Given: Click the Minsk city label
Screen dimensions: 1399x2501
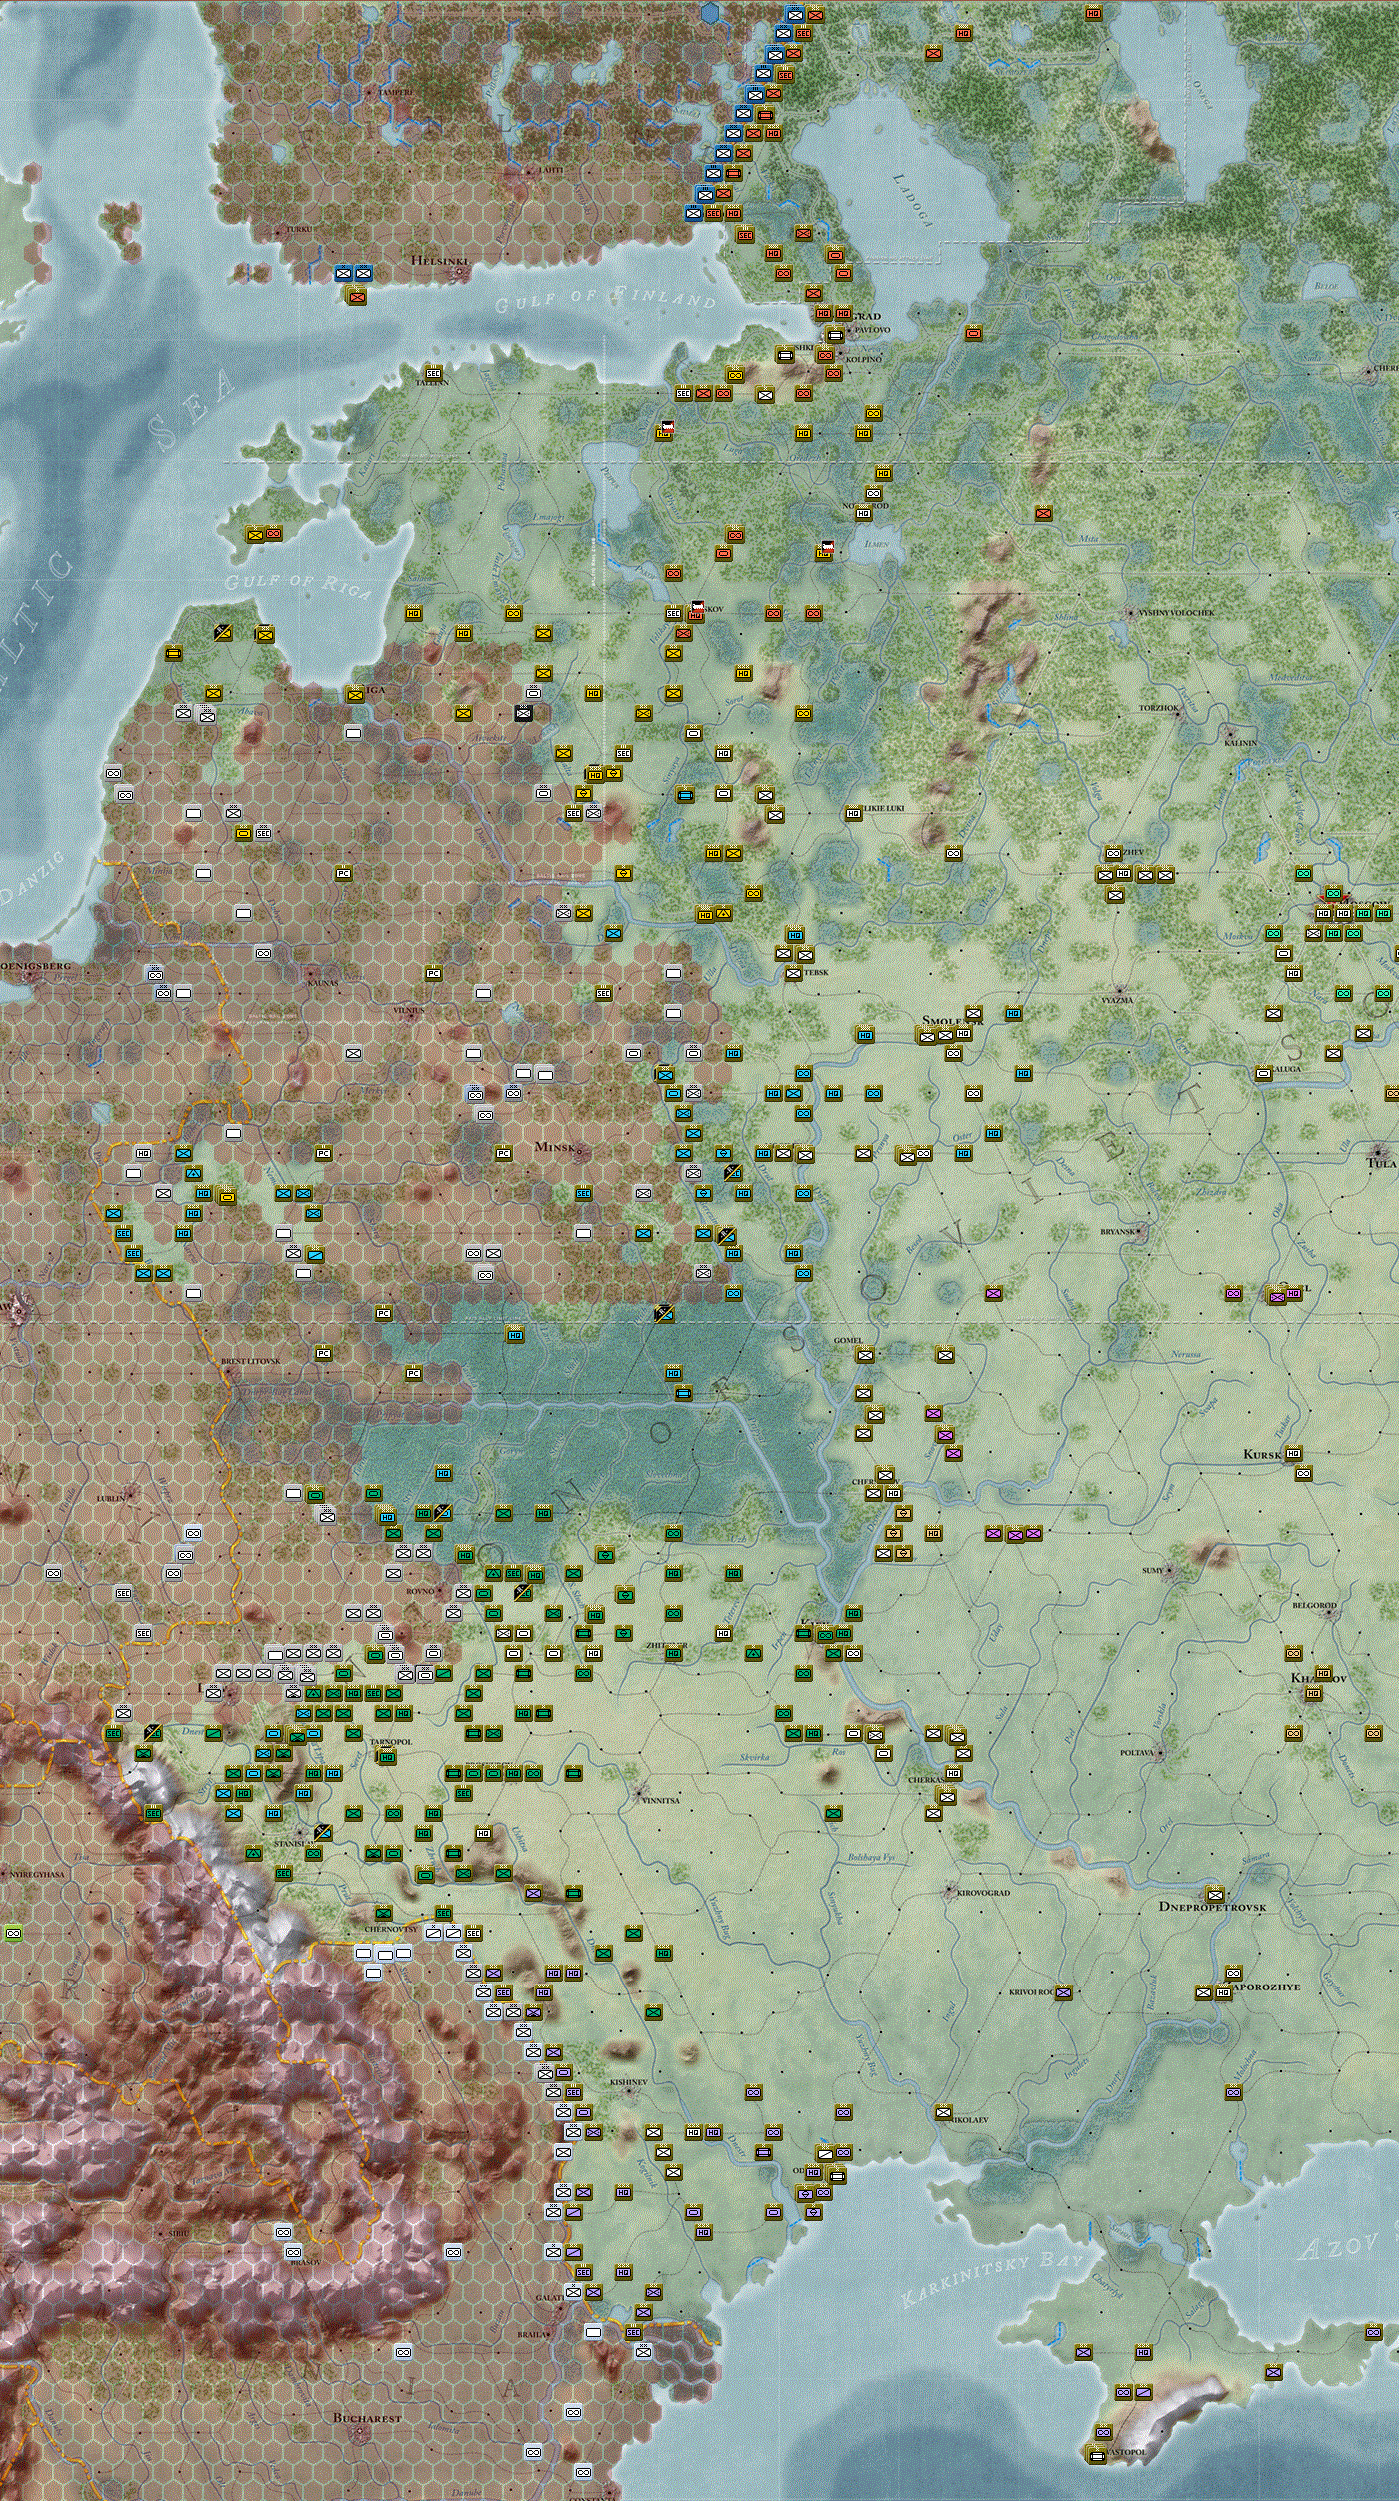Looking at the screenshot, I should [555, 1146].
